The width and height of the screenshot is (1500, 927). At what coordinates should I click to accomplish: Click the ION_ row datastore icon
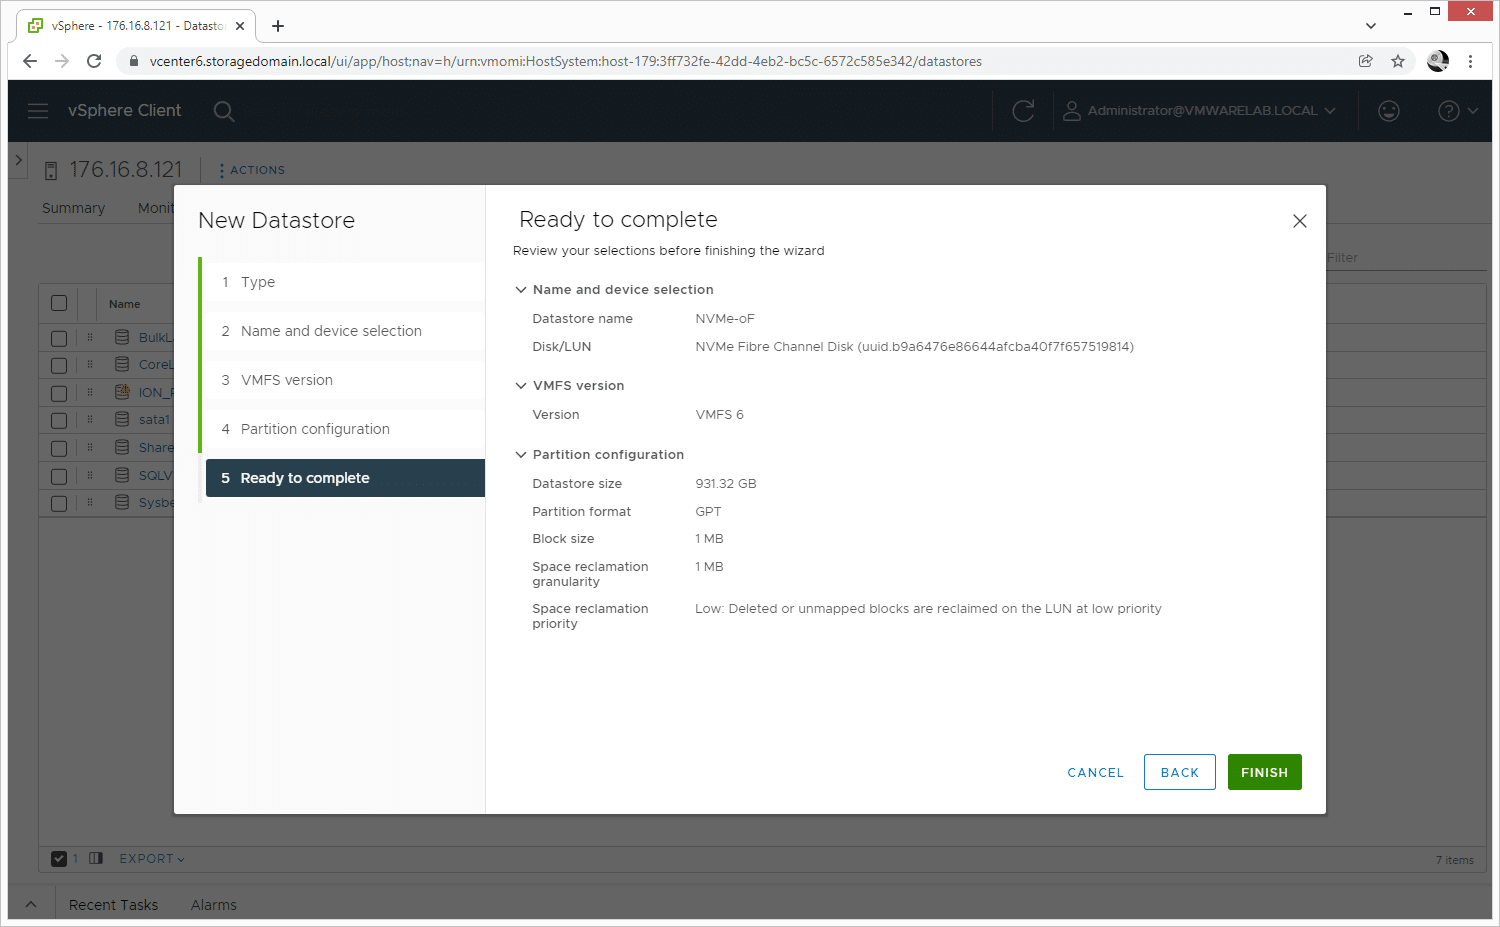click(122, 392)
